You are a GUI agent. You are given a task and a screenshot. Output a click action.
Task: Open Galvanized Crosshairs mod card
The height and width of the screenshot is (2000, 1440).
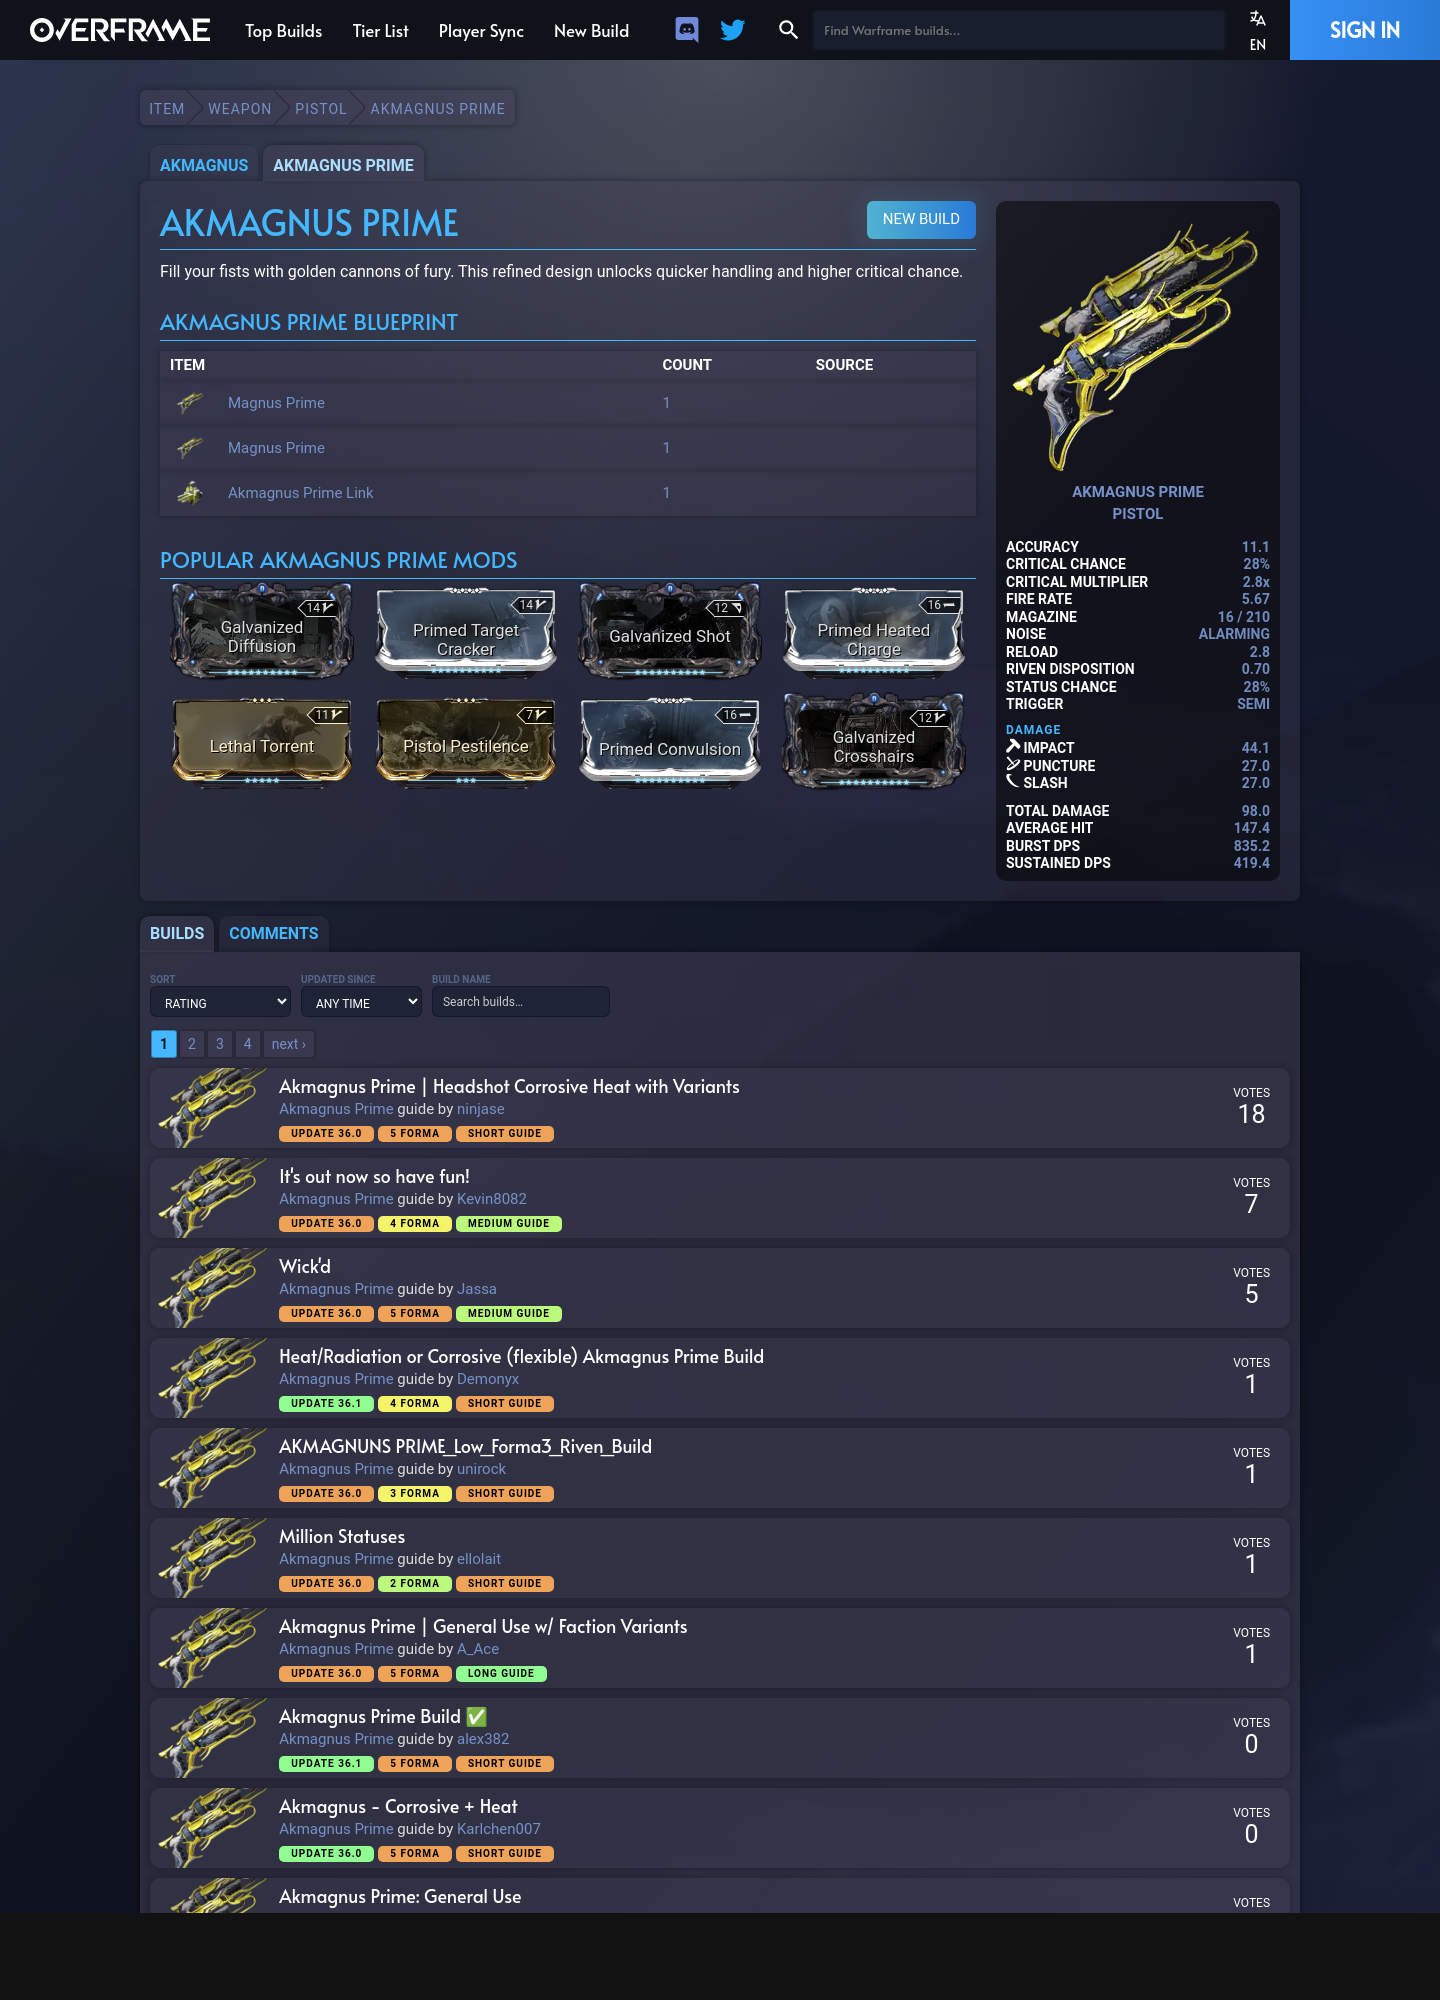874,742
